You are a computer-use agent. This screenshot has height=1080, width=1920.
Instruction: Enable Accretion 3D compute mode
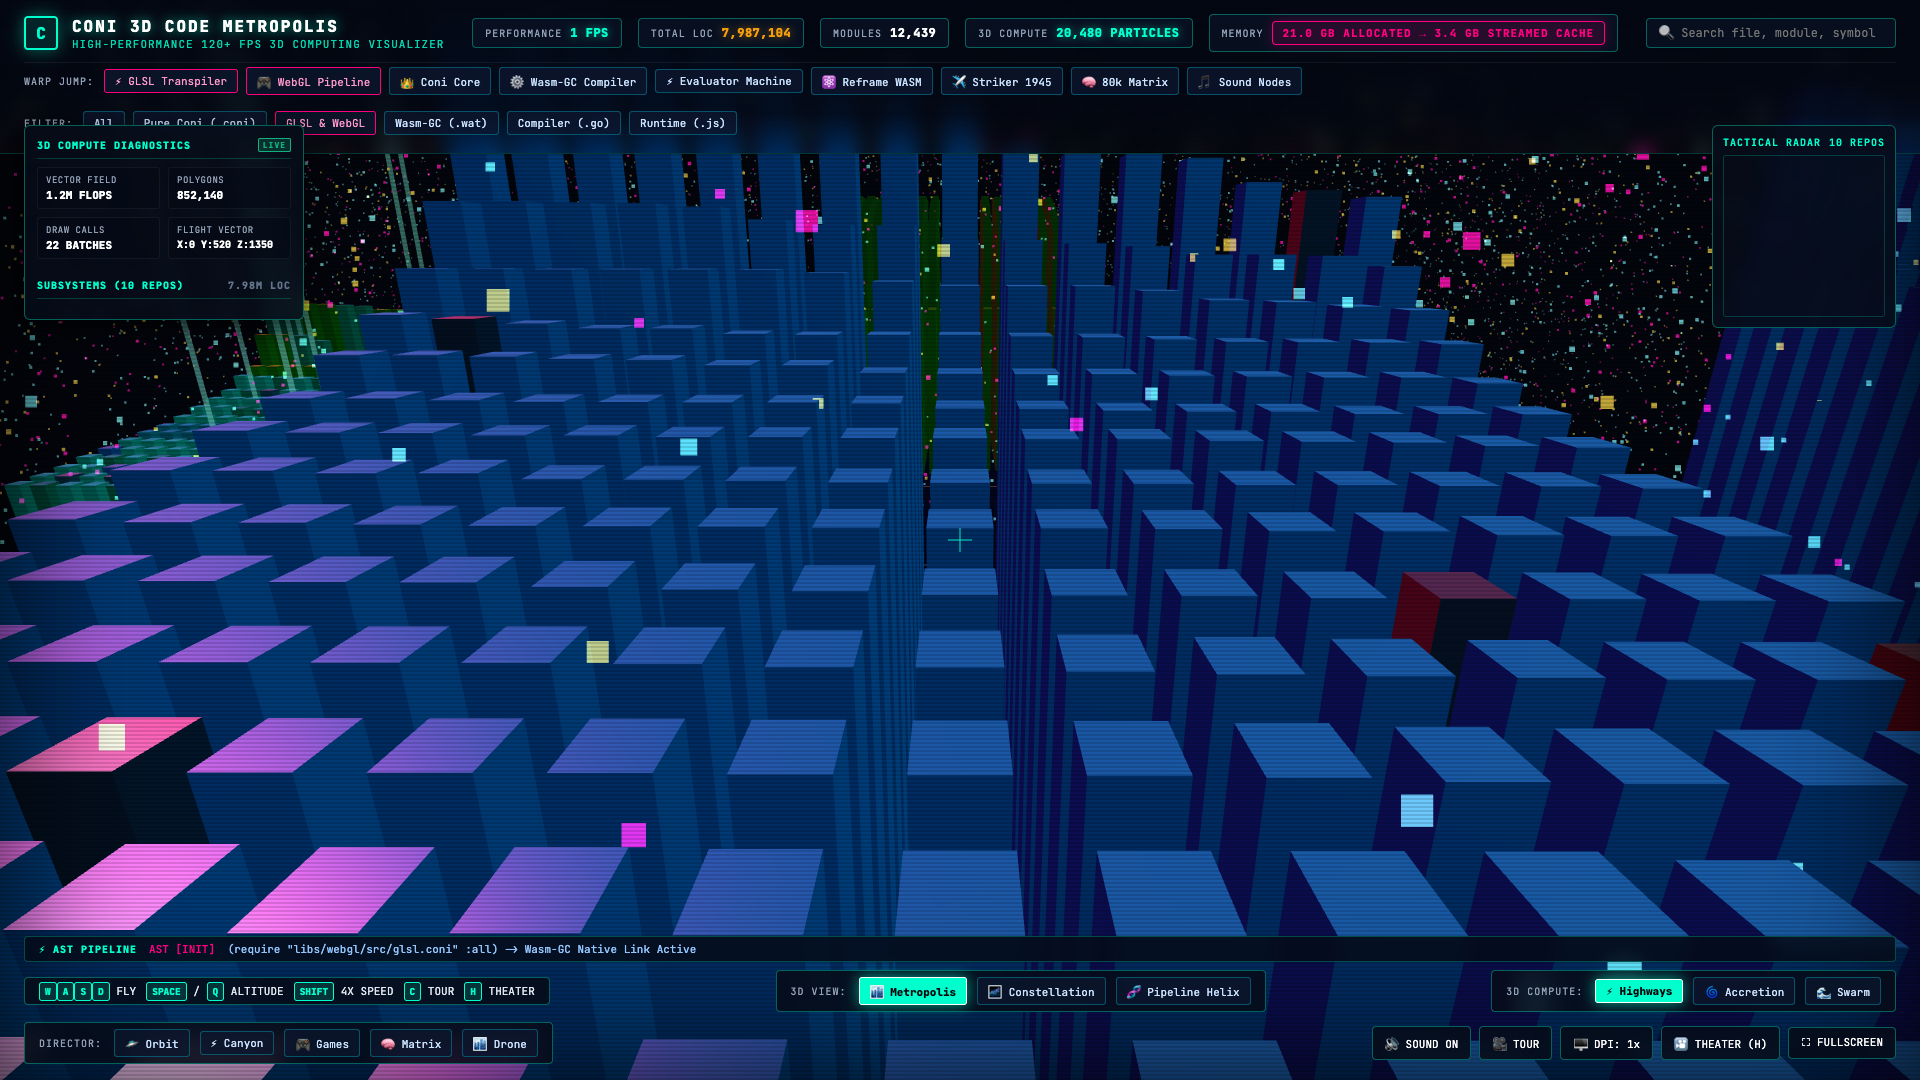point(1744,992)
